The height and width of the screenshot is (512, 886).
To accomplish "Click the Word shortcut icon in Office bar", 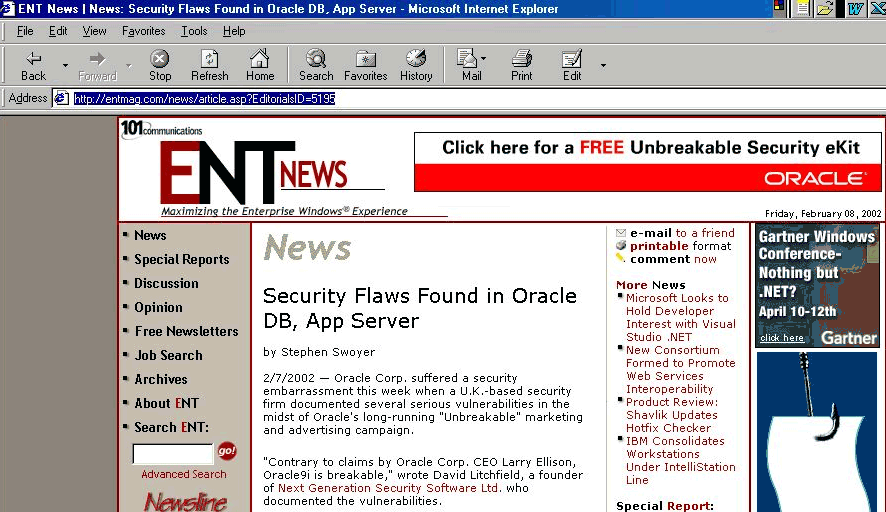I will click(855, 8).
